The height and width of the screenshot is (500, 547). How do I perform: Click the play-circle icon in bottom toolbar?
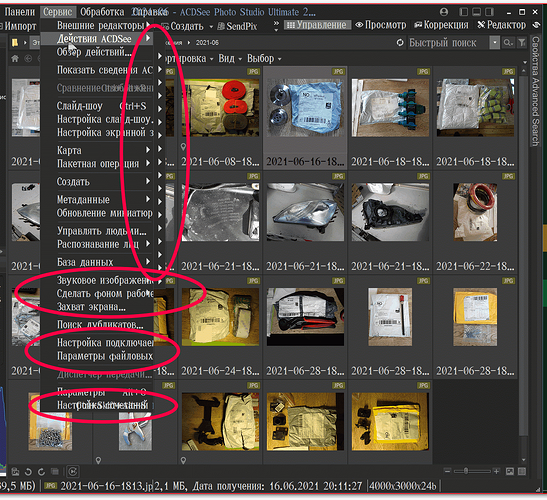coord(73,472)
